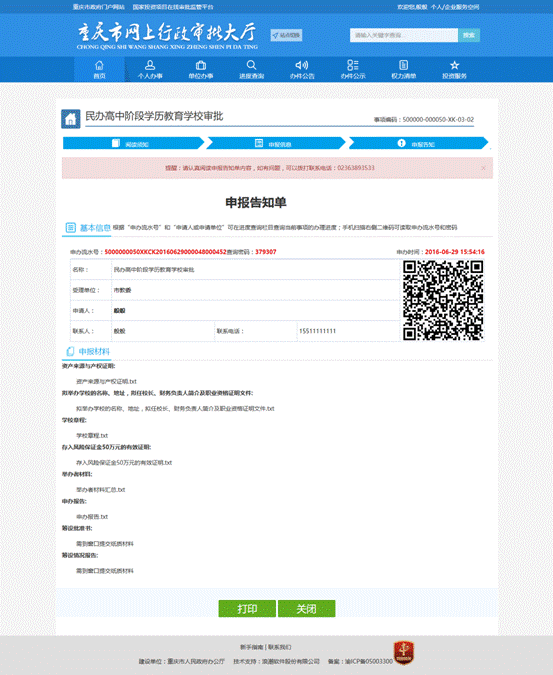This screenshot has height=675, width=553.
Task: Dismiss the pink reminder banner
Action: click(483, 168)
